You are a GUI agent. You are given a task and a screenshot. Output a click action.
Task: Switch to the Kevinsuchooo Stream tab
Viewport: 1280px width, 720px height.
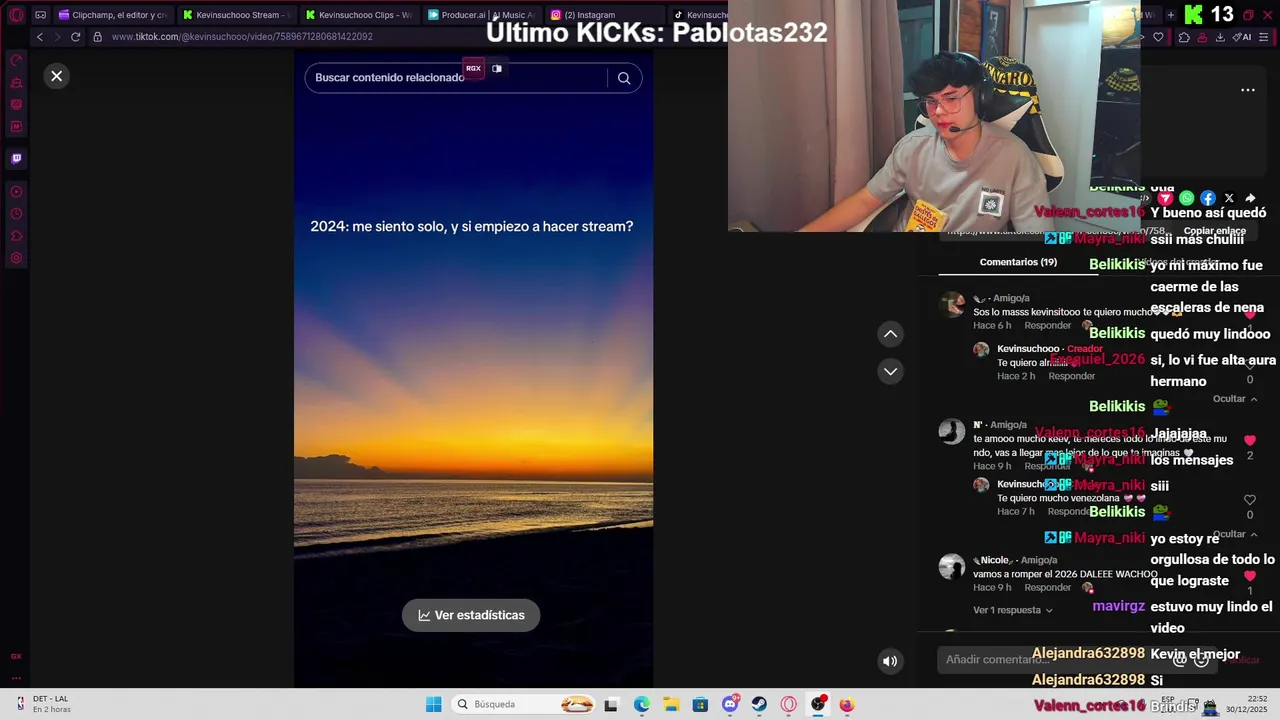point(236,15)
